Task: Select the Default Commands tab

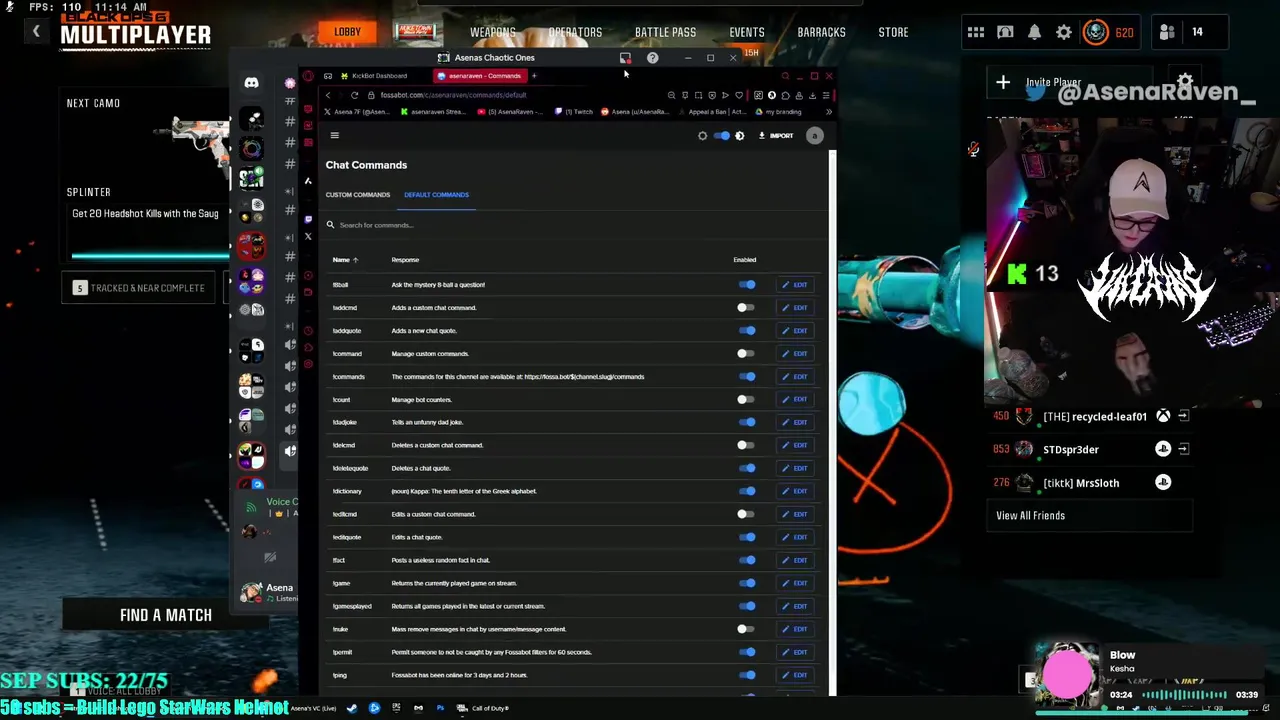Action: pyautogui.click(x=436, y=195)
